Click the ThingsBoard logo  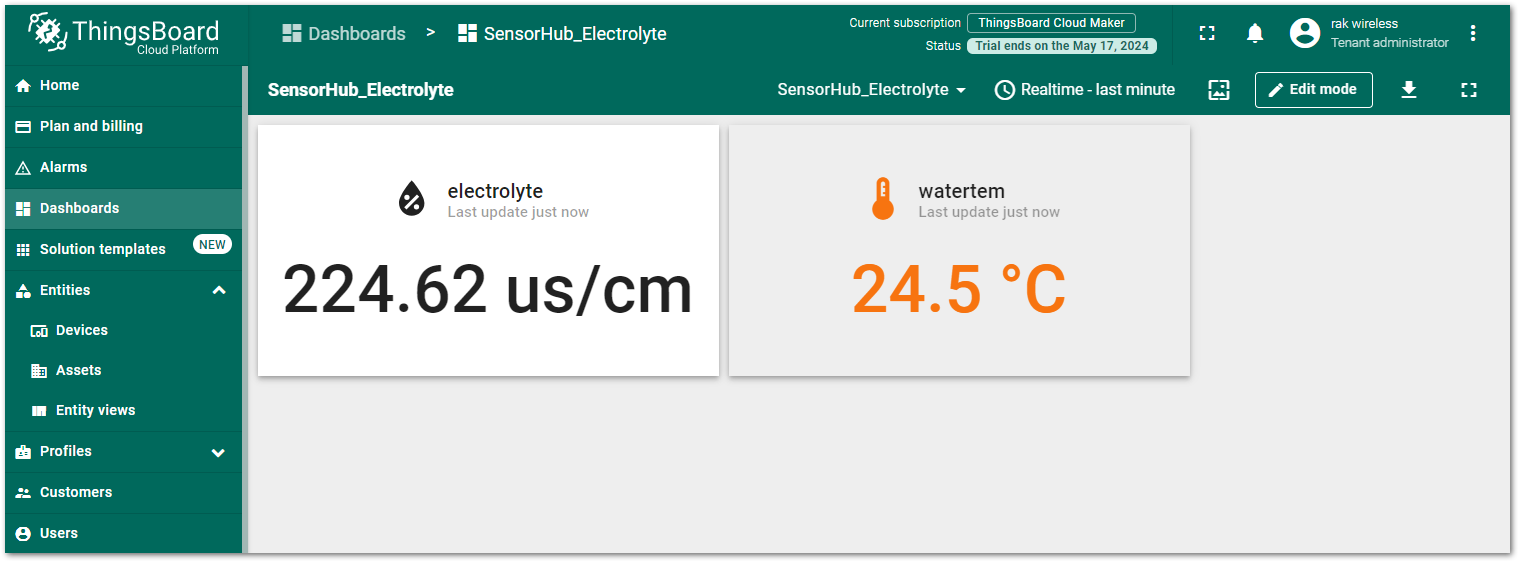click(124, 33)
